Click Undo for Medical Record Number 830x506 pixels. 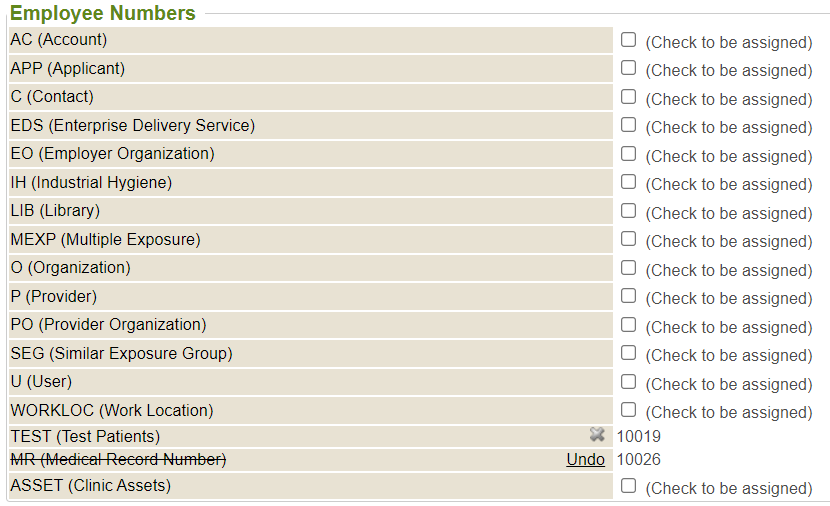click(x=585, y=459)
